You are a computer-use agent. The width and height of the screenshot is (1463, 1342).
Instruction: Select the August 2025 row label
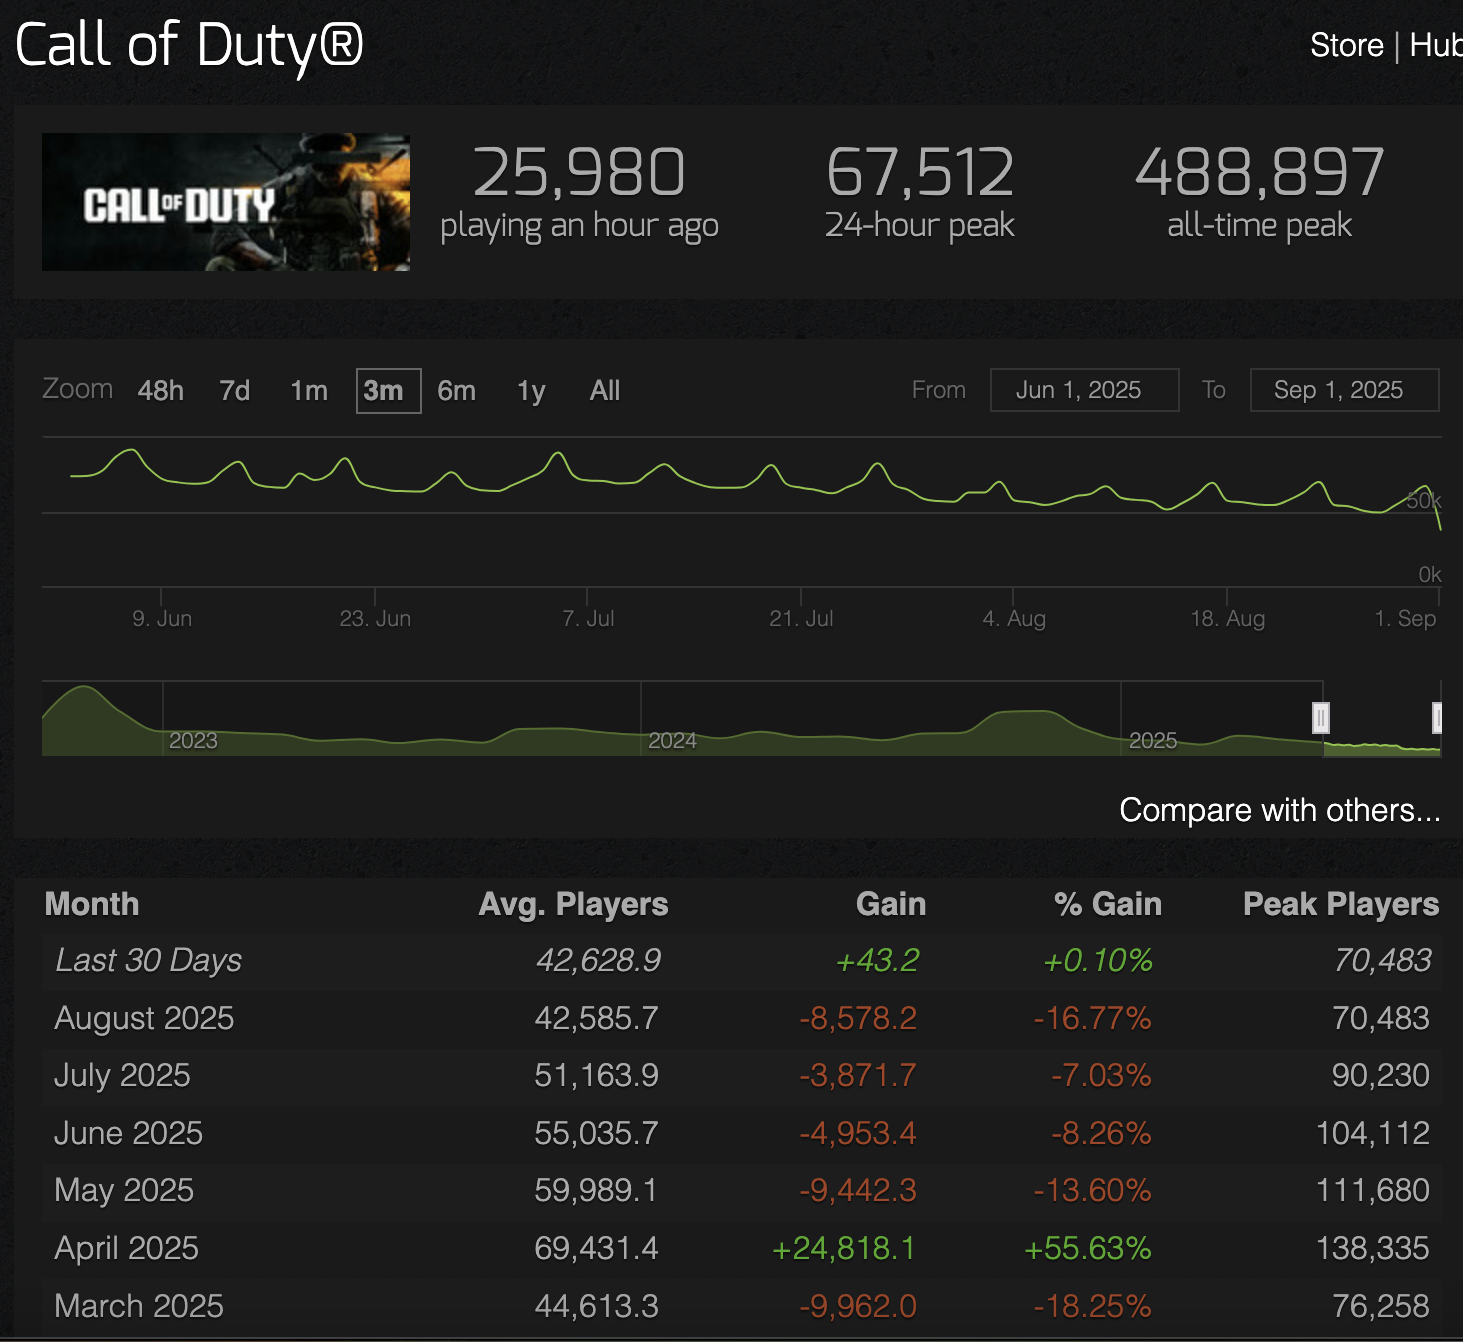[144, 1018]
